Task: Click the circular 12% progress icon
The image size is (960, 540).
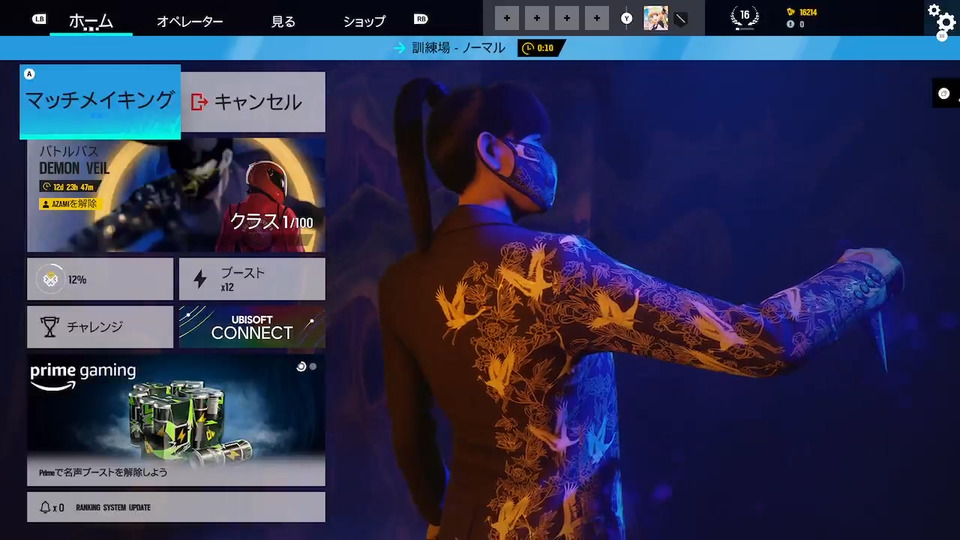Action: 50,279
